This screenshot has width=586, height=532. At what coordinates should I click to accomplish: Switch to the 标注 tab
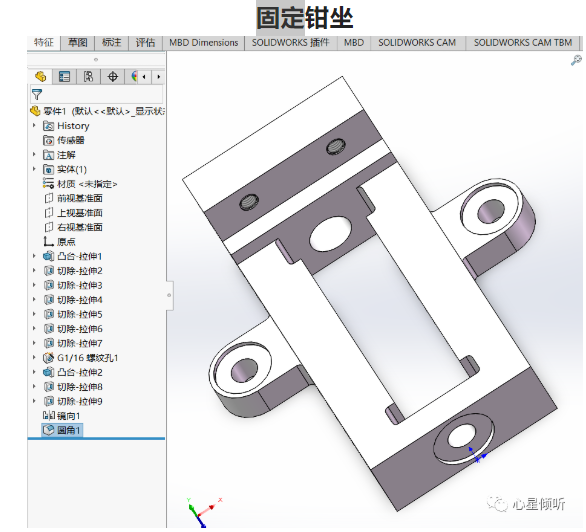[x=111, y=43]
